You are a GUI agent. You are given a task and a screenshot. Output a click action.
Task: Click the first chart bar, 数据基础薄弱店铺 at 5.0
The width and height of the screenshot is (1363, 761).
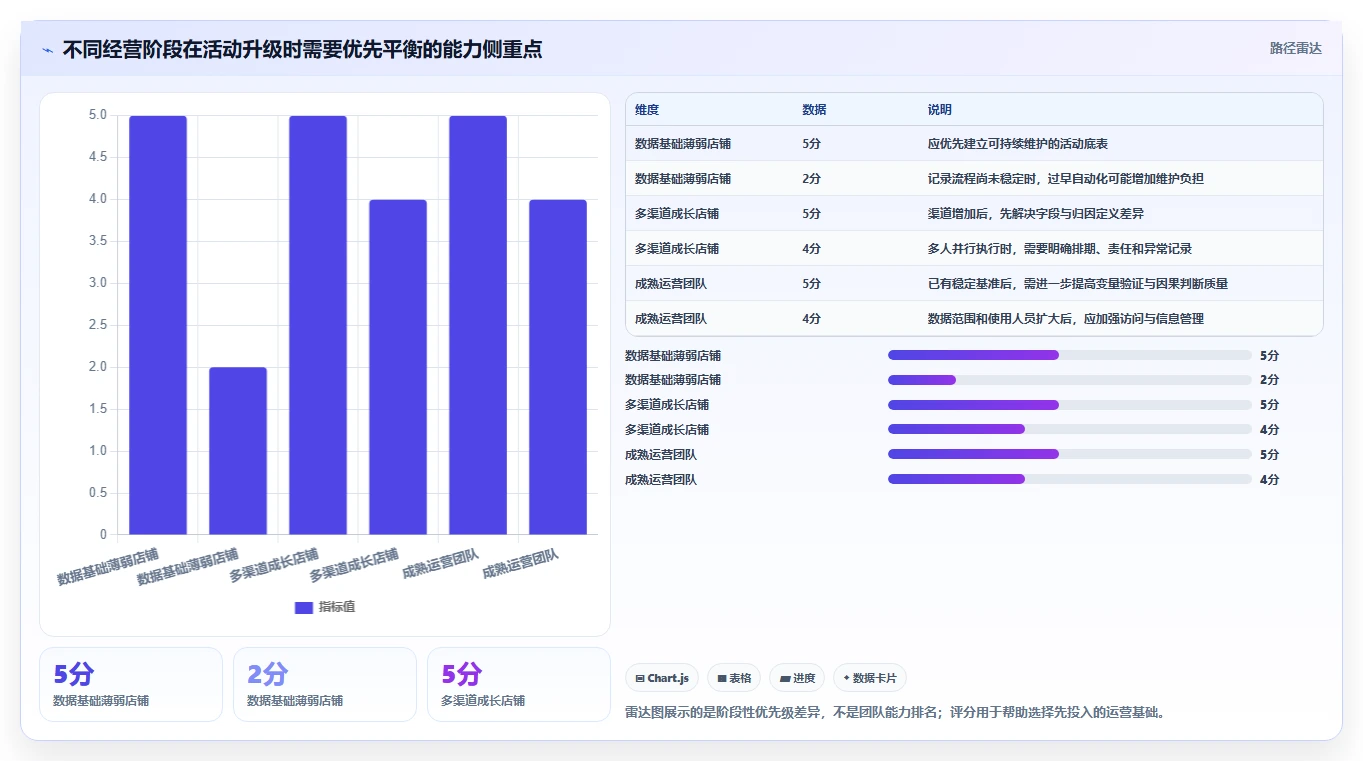[158, 325]
